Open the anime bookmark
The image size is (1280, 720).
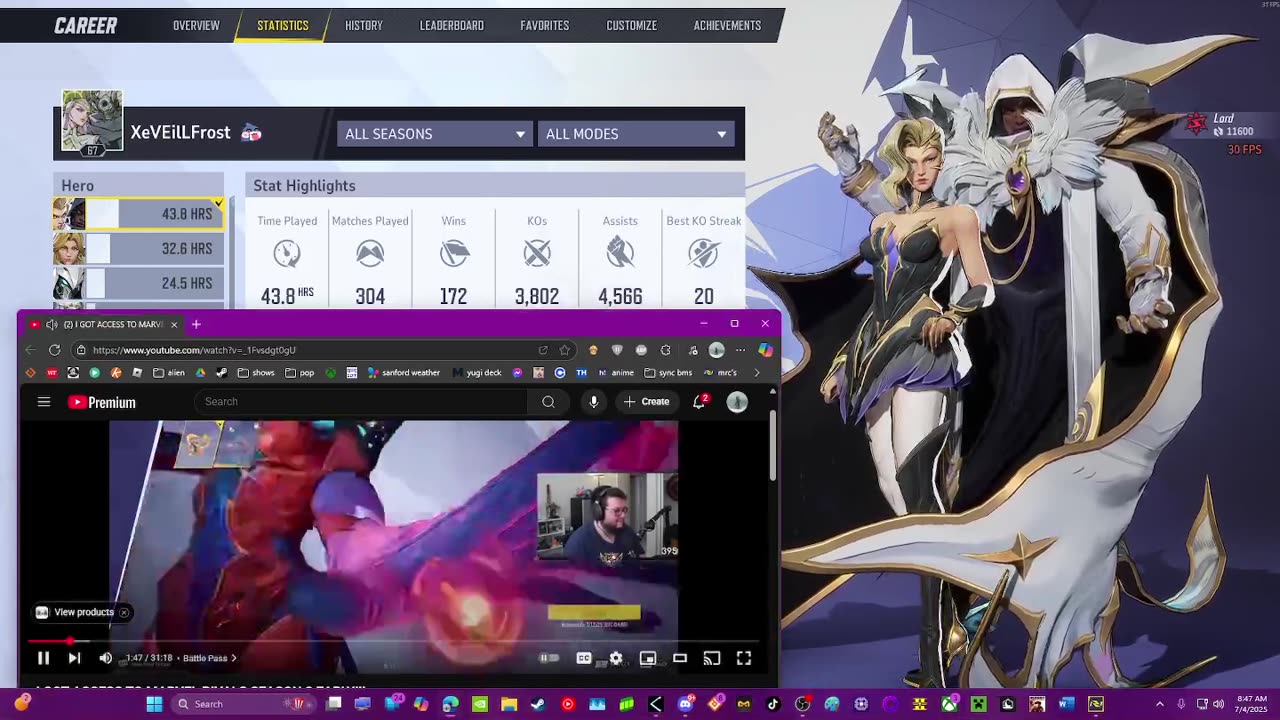(x=616, y=373)
